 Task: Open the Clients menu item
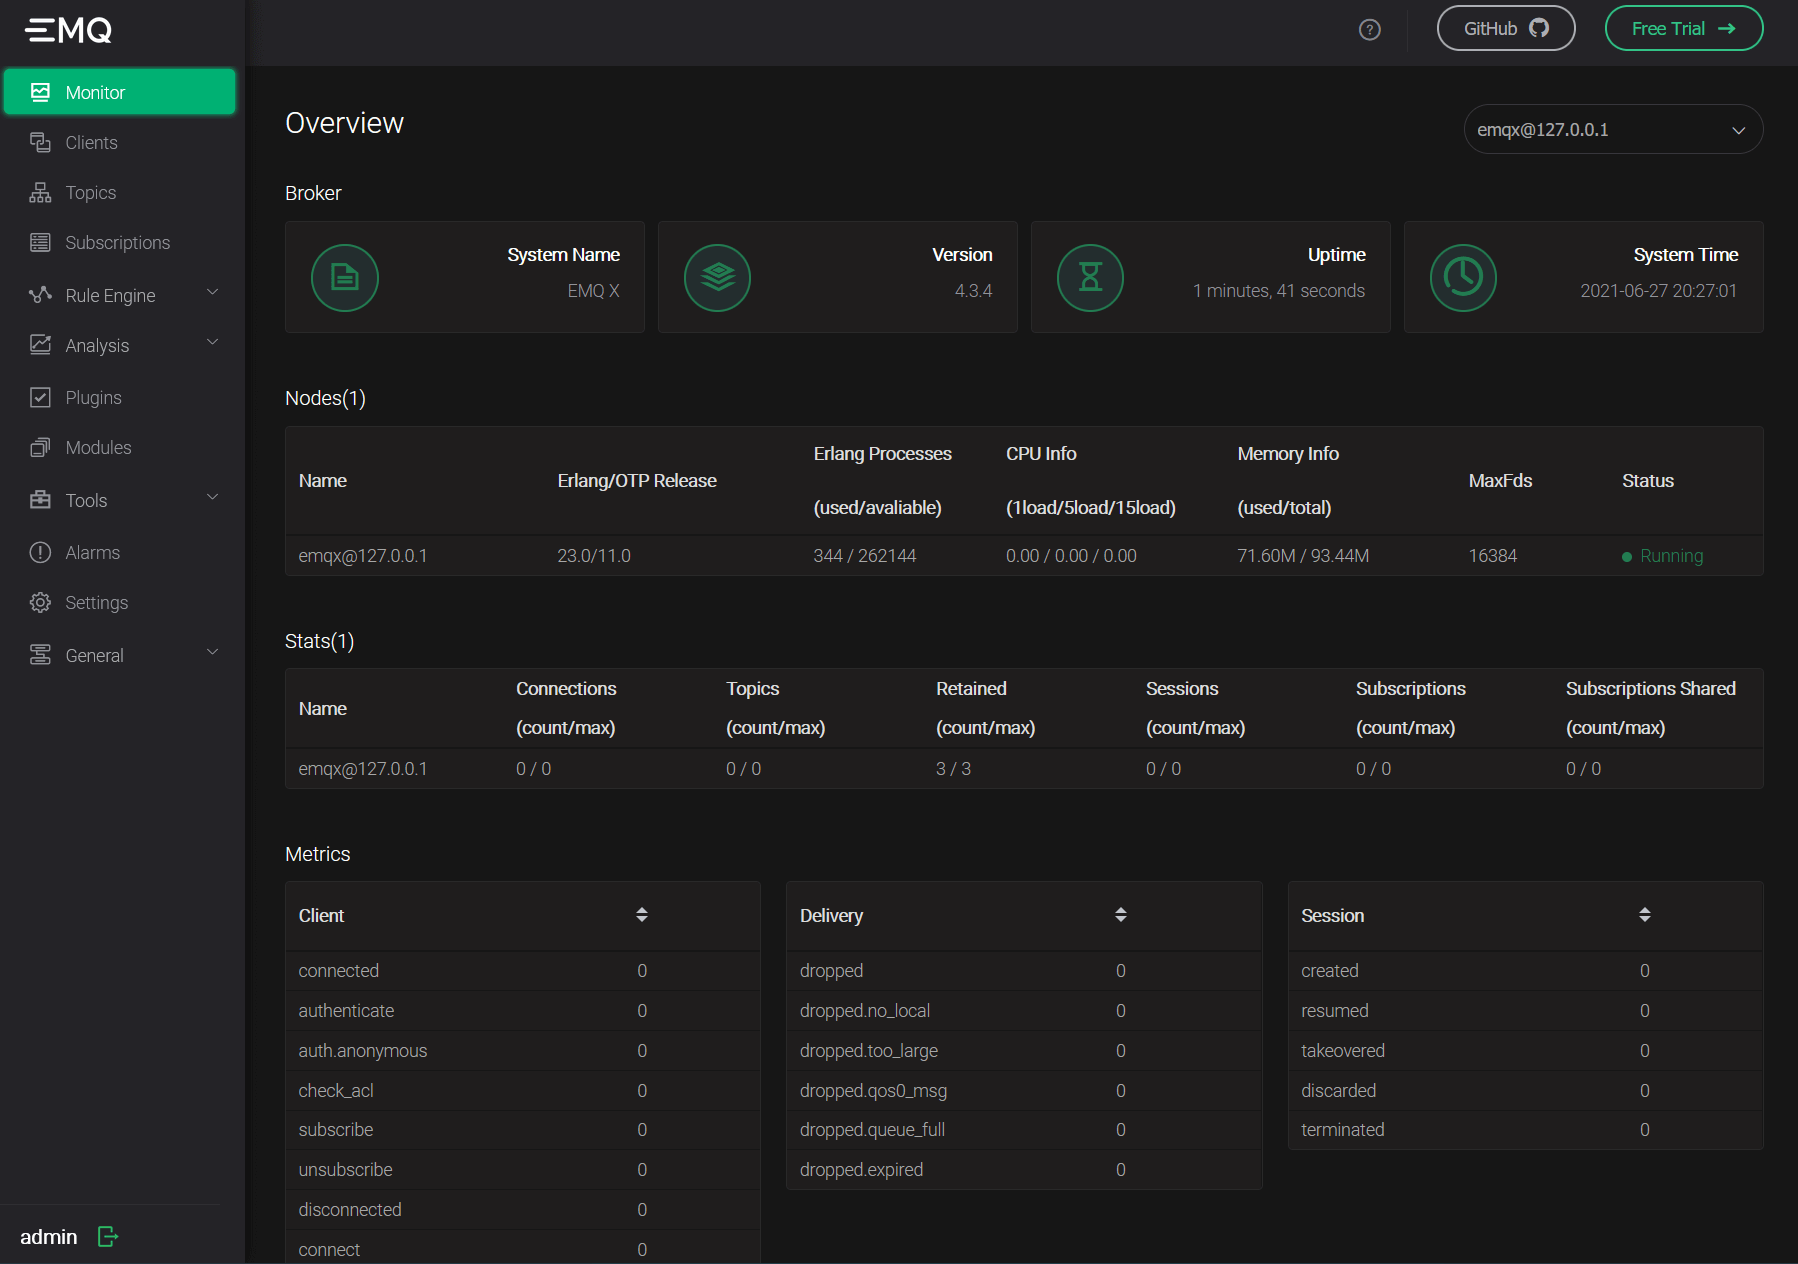(120, 142)
